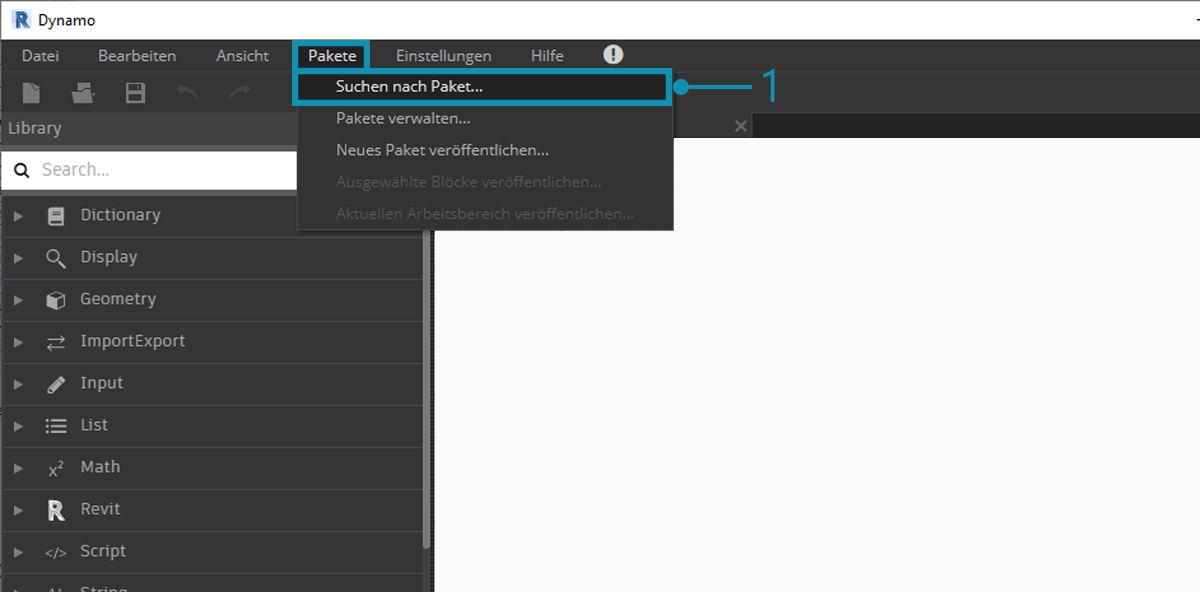Viewport: 1200px width, 592px height.
Task: Select the Geometry library label
Action: (118, 299)
